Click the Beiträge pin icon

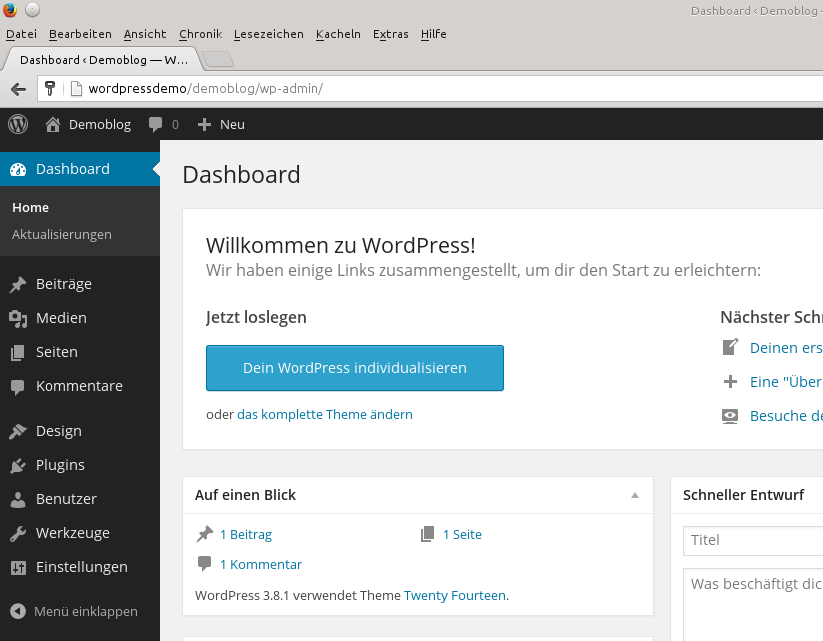tap(18, 284)
